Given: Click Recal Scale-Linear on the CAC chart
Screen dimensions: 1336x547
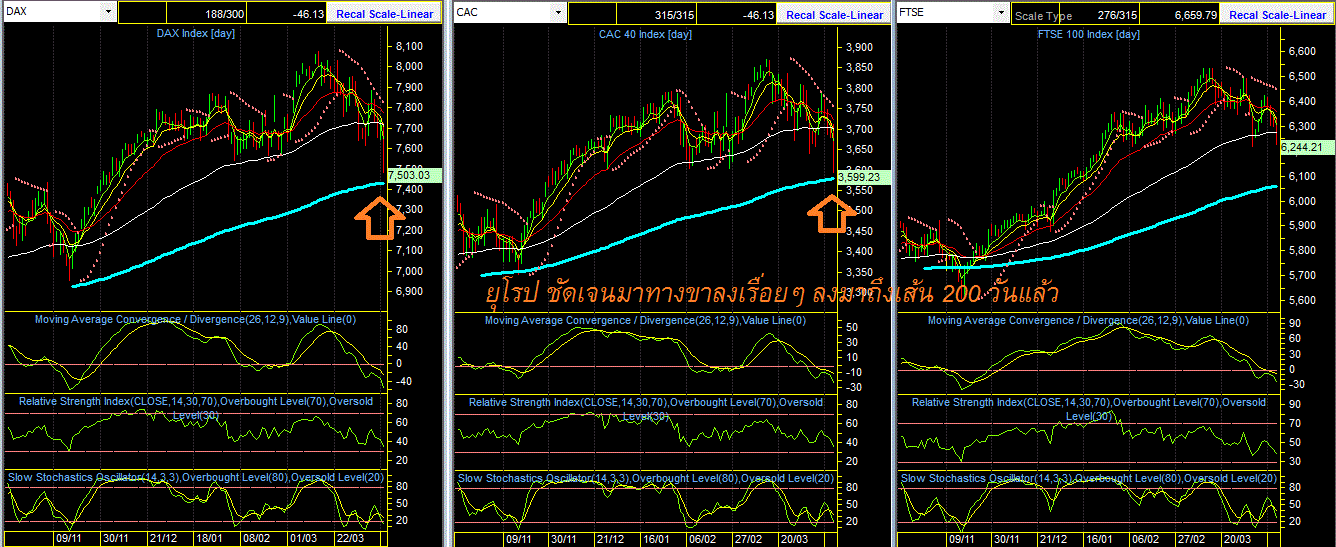Looking at the screenshot, I should [x=834, y=15].
